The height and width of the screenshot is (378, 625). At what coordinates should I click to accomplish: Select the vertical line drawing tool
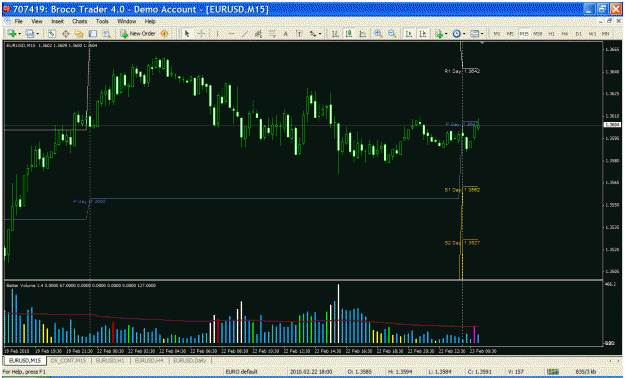217,34
